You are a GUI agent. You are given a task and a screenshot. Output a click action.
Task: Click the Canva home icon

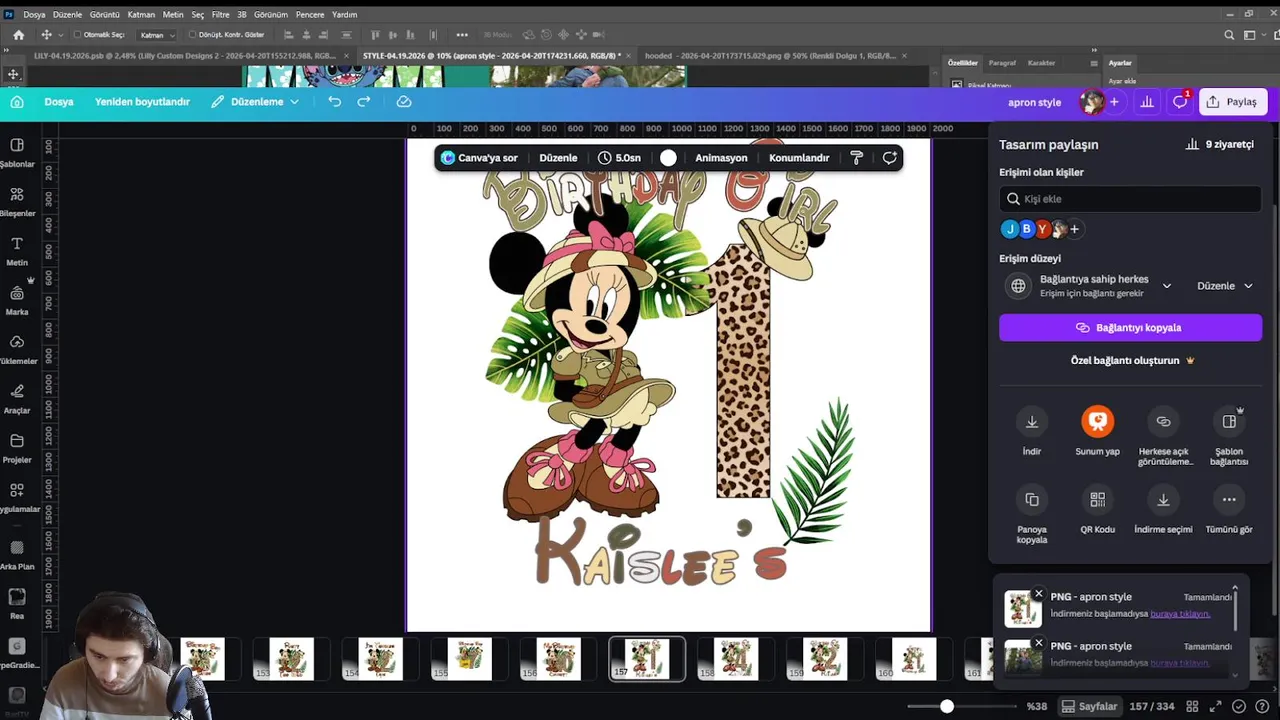pos(17,102)
